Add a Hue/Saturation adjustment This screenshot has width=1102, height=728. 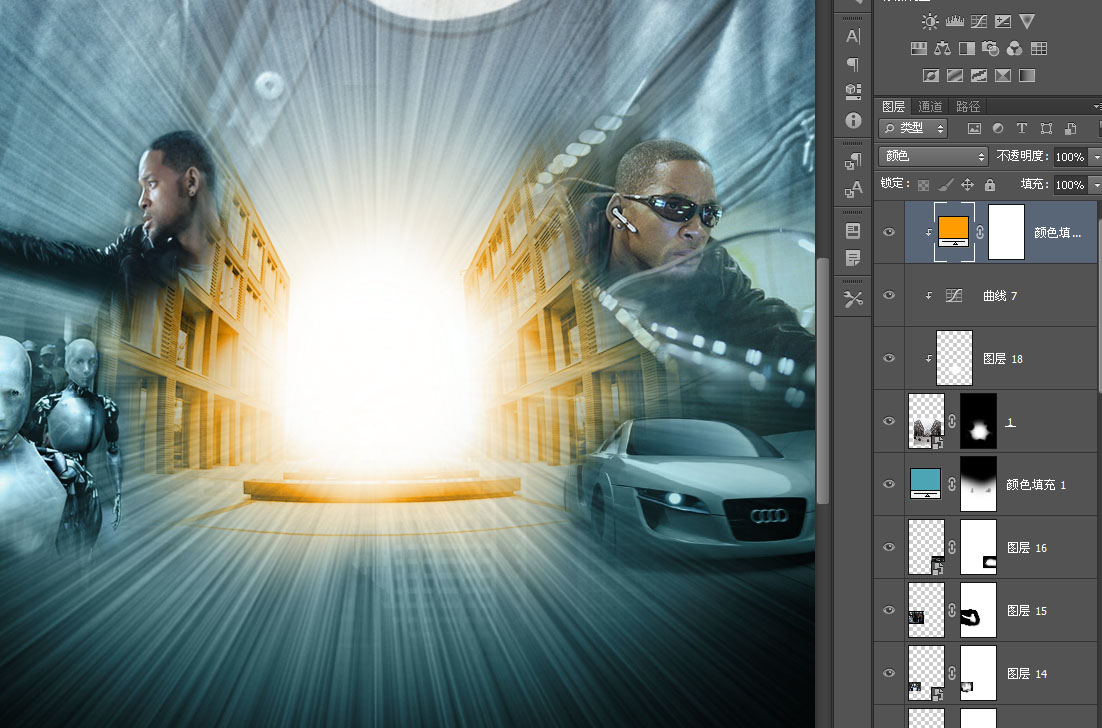[919, 48]
